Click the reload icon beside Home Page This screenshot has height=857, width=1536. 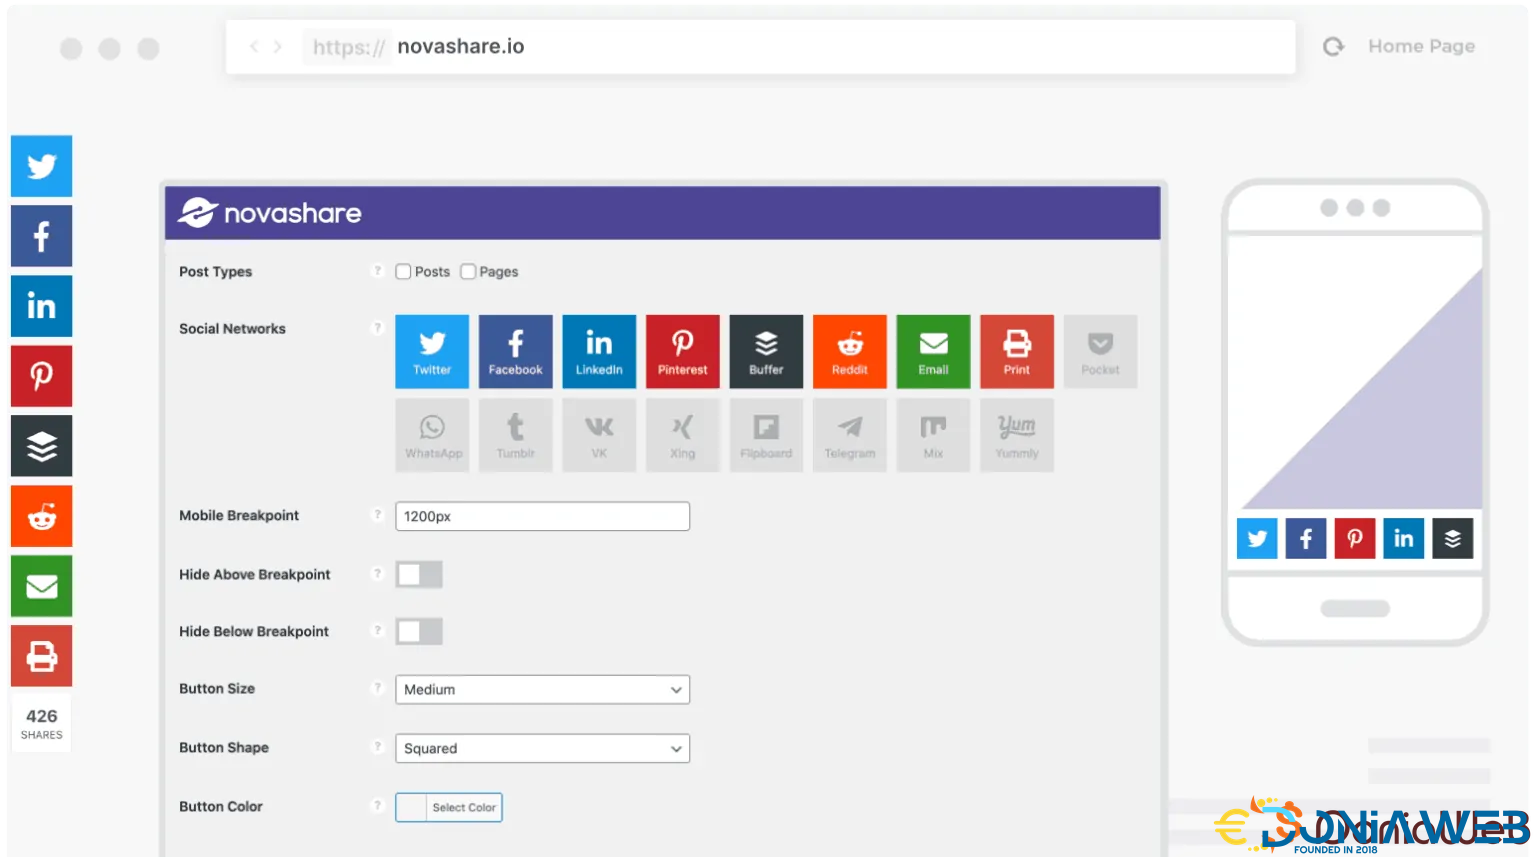click(1333, 47)
